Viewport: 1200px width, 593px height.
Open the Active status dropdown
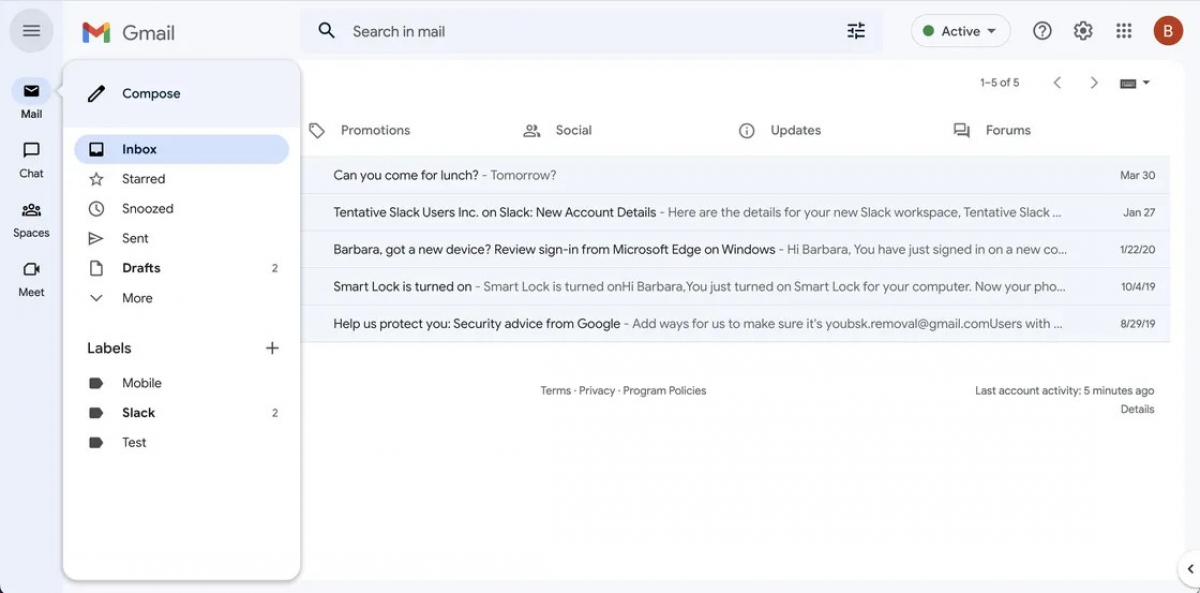tap(960, 31)
